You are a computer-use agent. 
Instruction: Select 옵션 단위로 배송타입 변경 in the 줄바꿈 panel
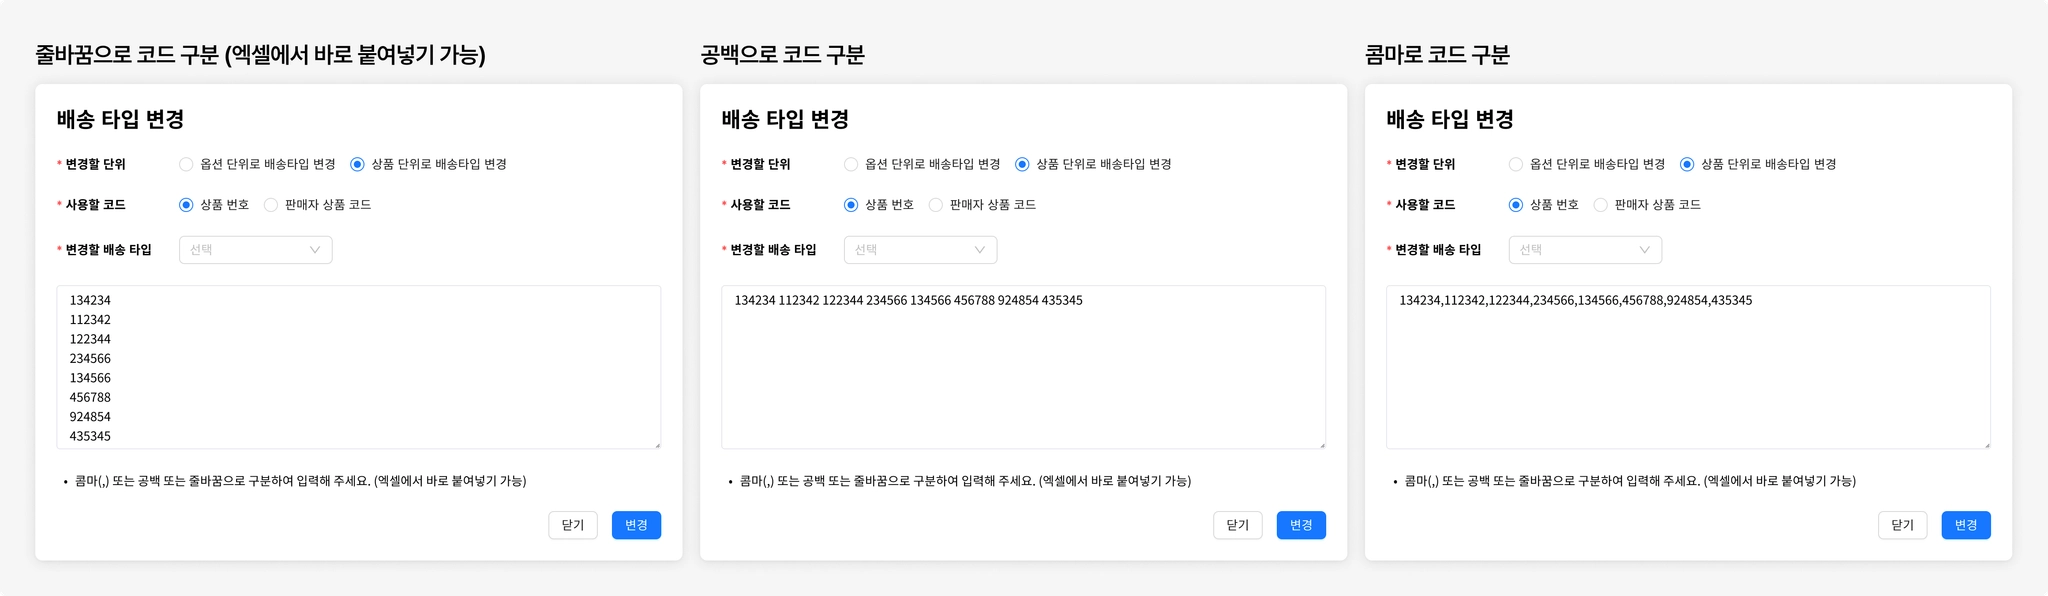(x=186, y=165)
